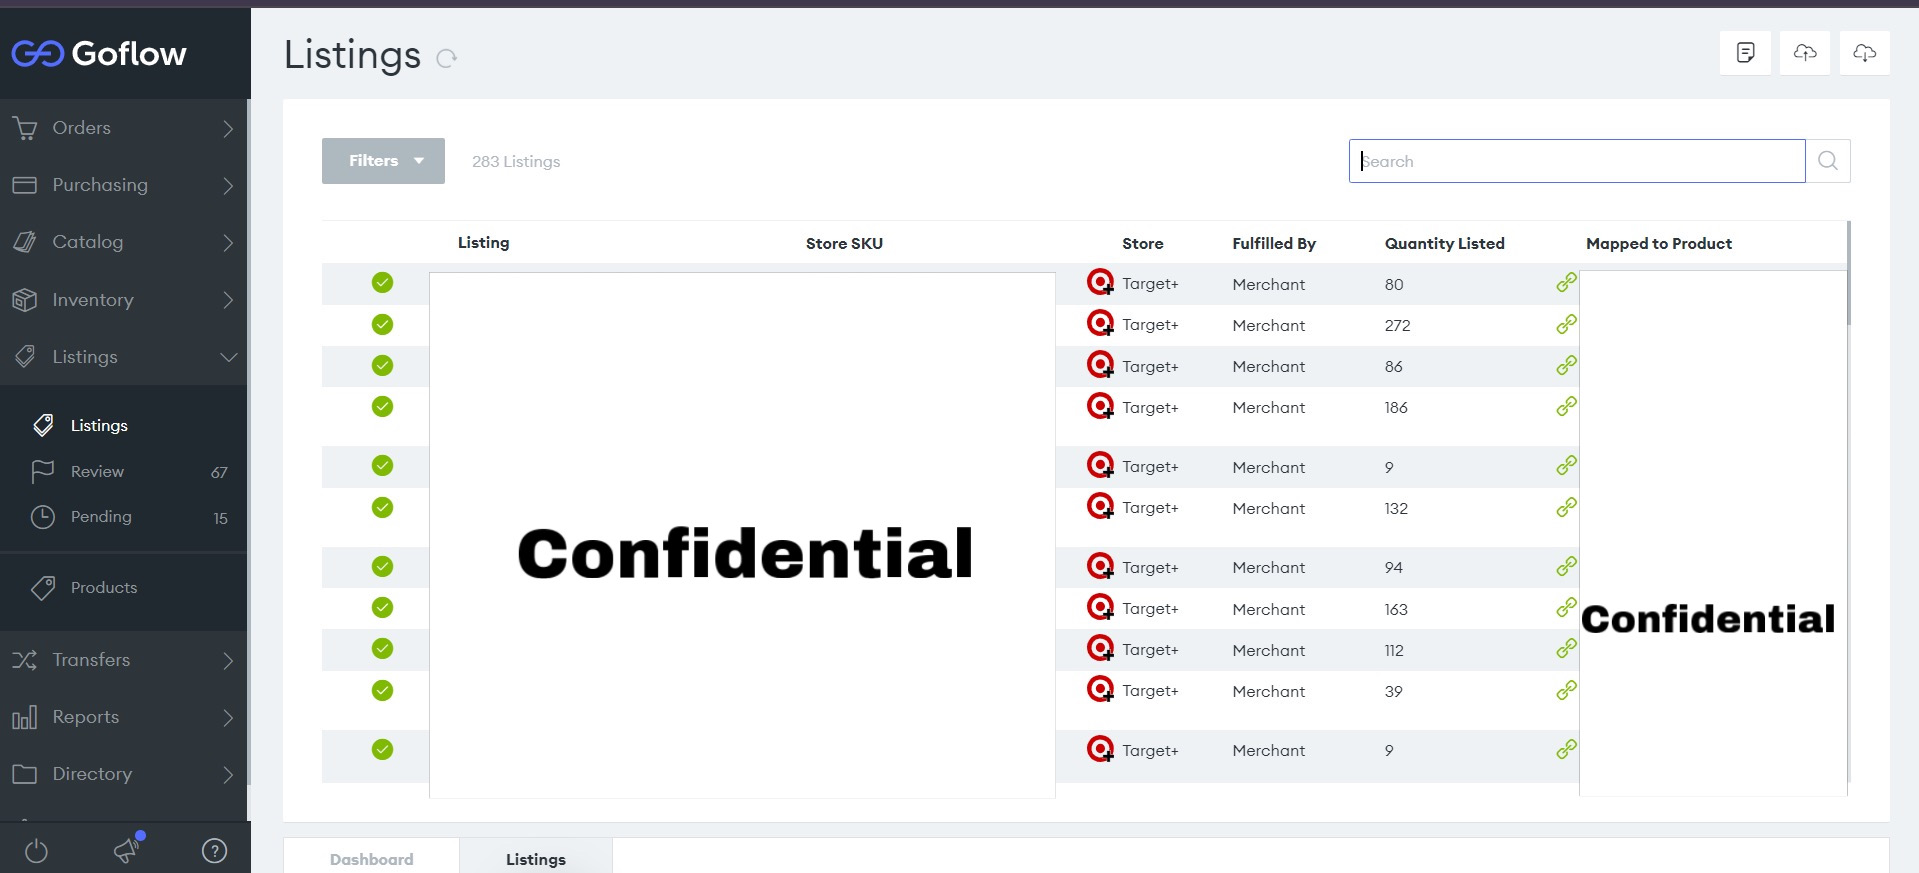Click link icon in row with quantity 80
Screen dimensions: 1919x873
point(1567,283)
